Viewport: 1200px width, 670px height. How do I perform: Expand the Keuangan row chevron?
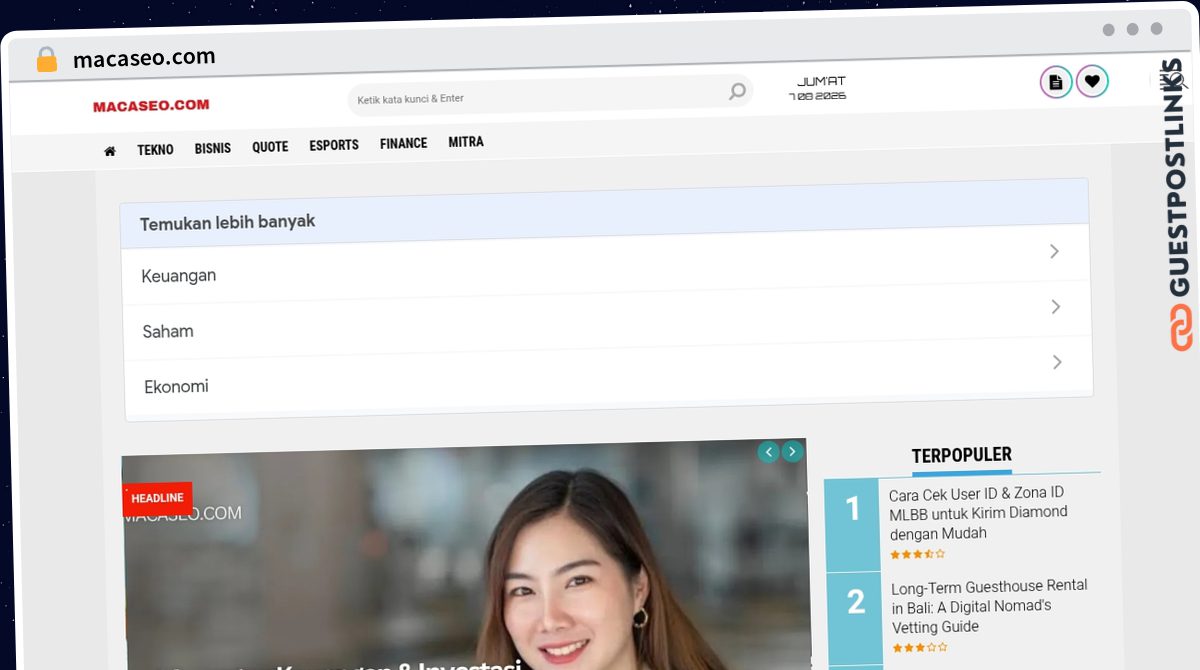(x=1054, y=252)
